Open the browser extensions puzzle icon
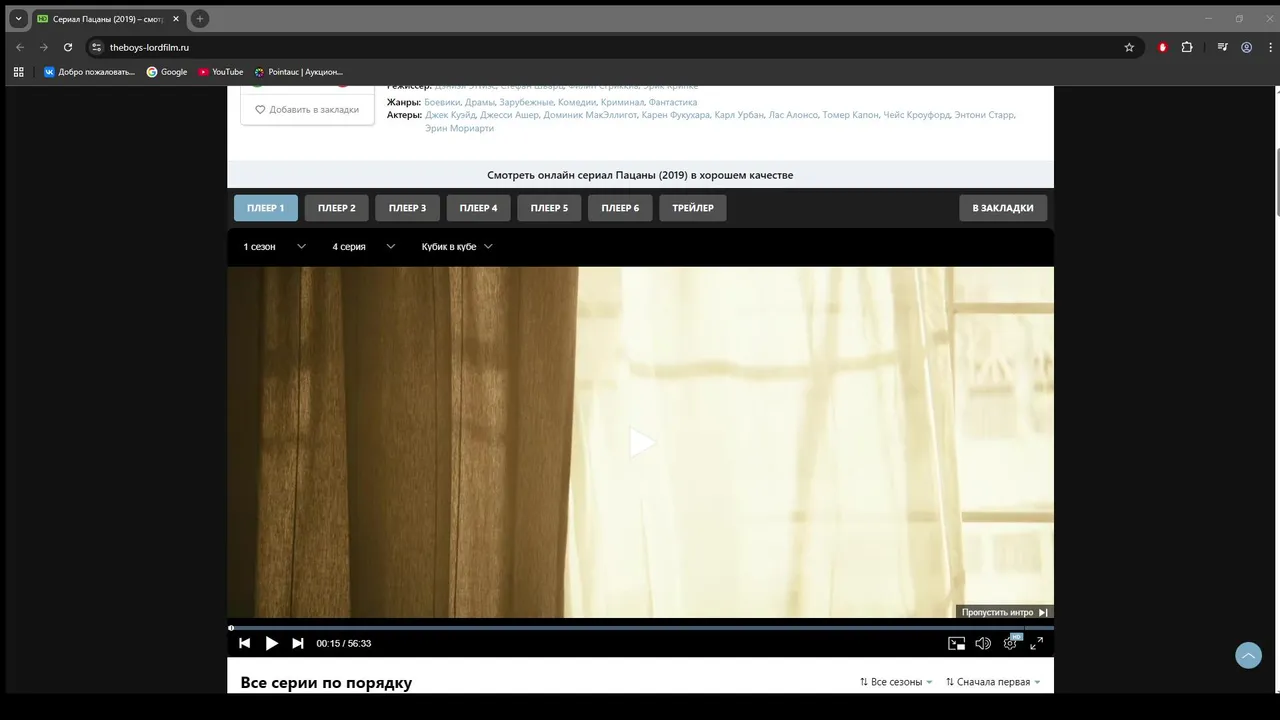Image resolution: width=1280 pixels, height=720 pixels. [1187, 47]
